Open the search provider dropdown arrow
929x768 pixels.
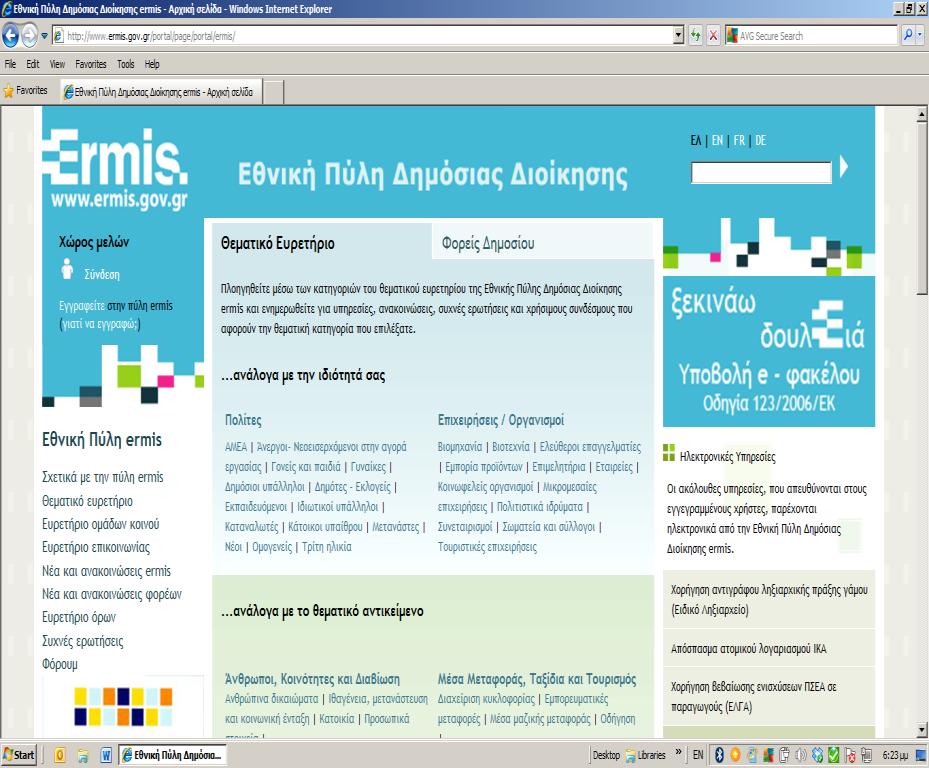pyautogui.click(x=920, y=36)
